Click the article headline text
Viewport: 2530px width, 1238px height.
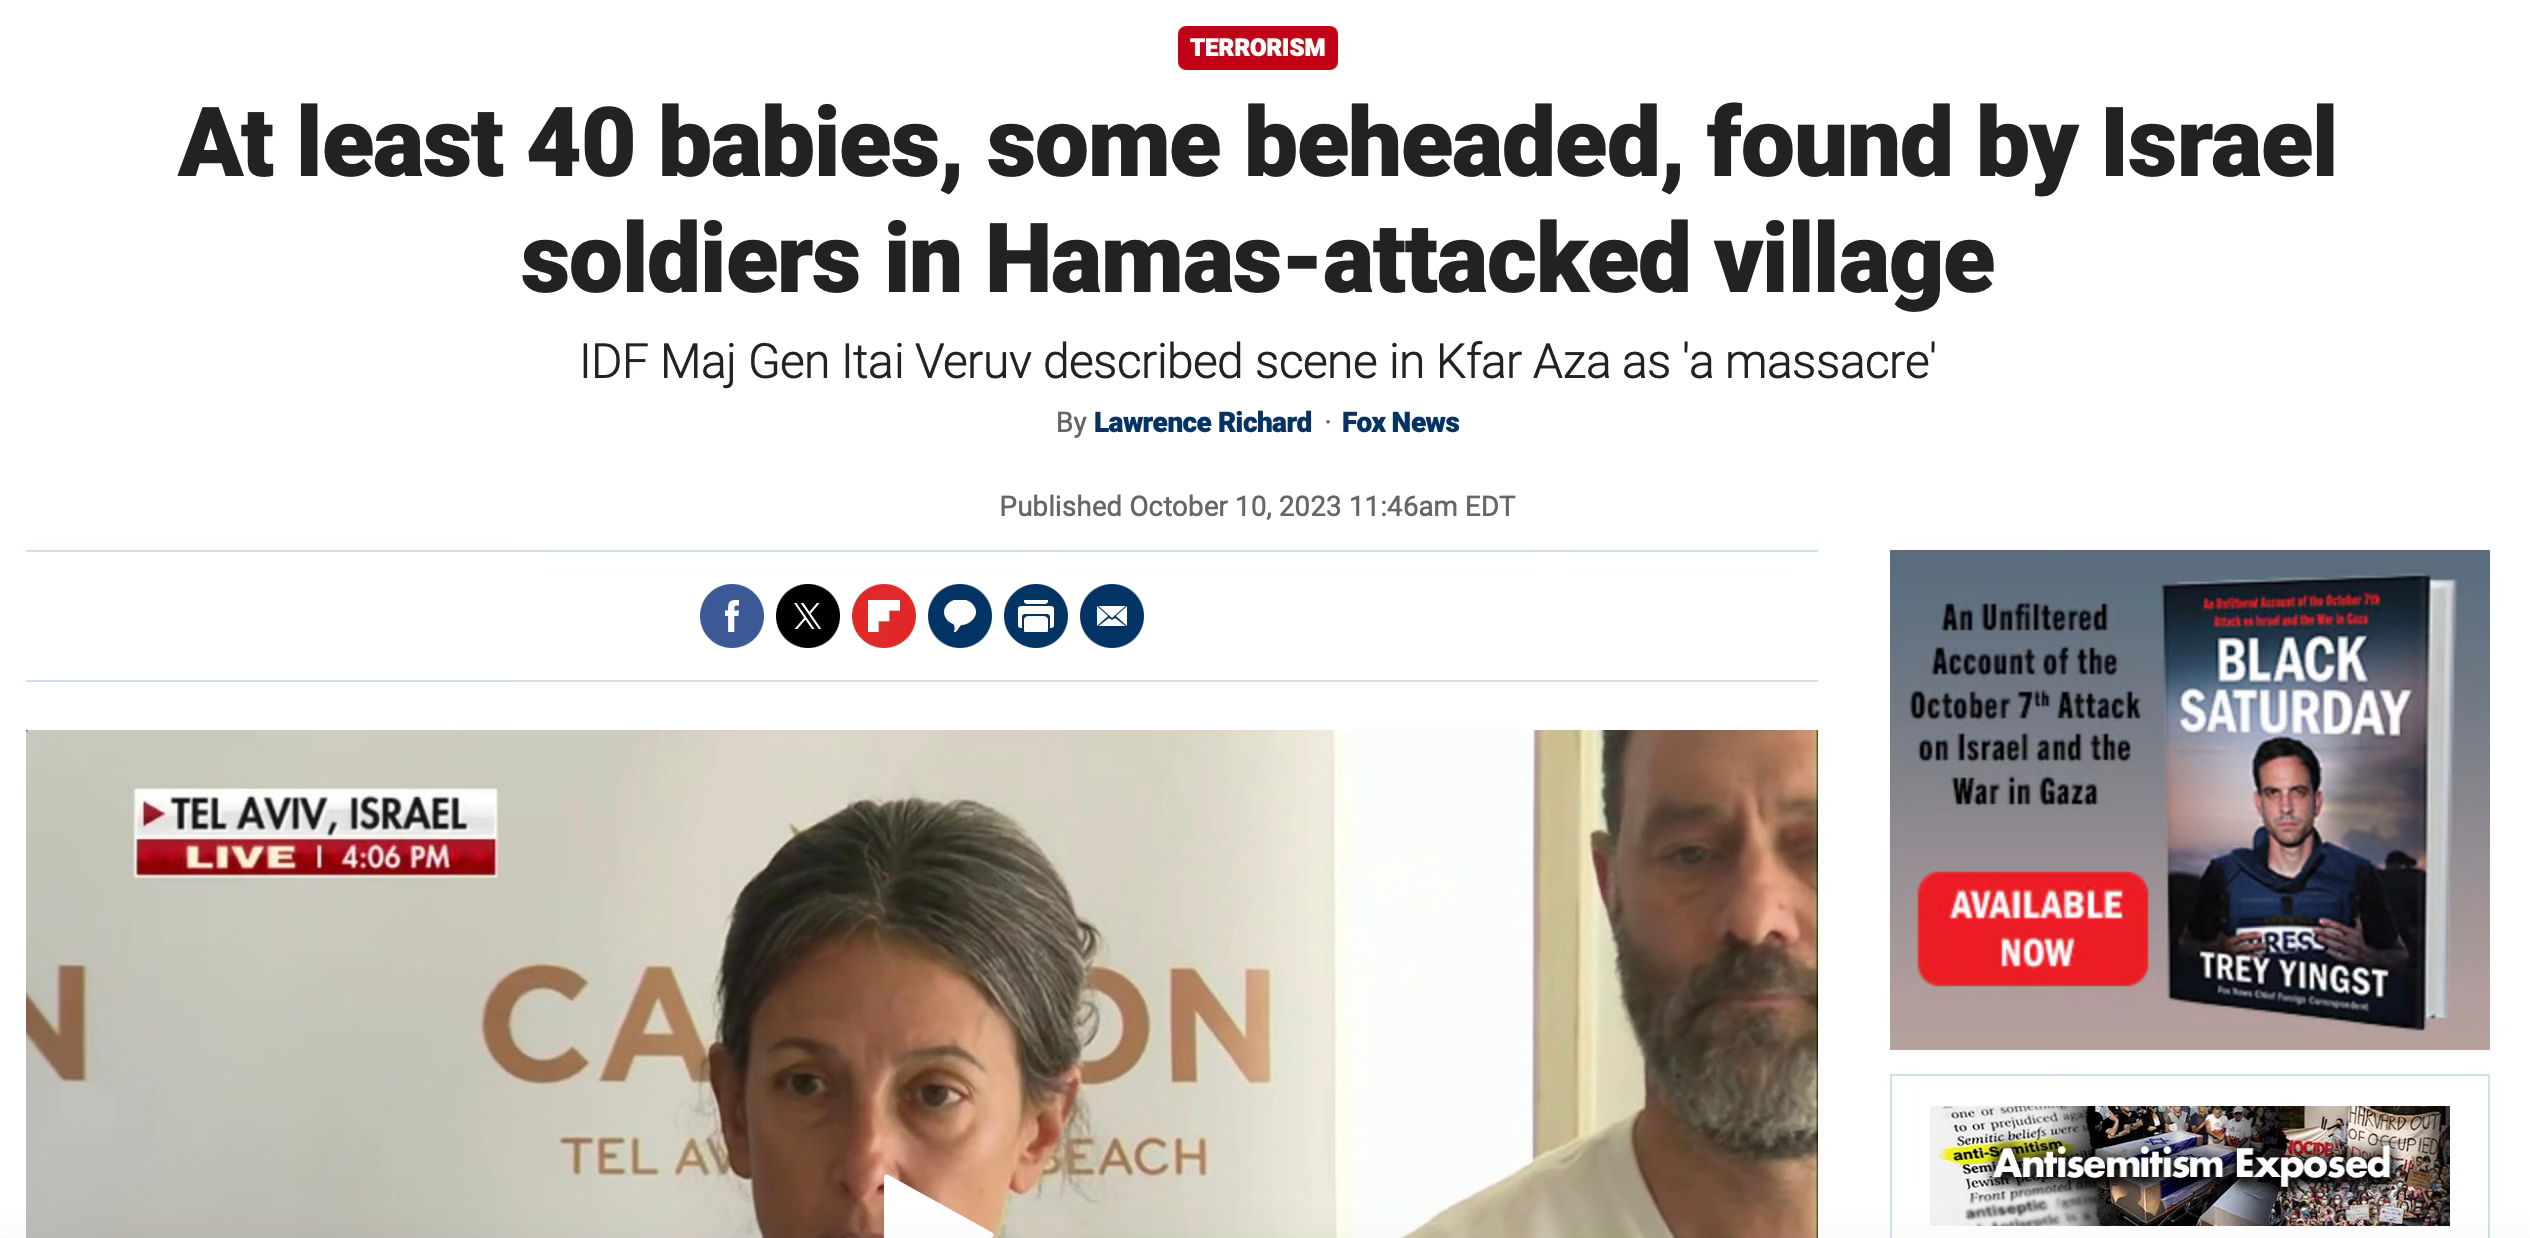point(1257,201)
